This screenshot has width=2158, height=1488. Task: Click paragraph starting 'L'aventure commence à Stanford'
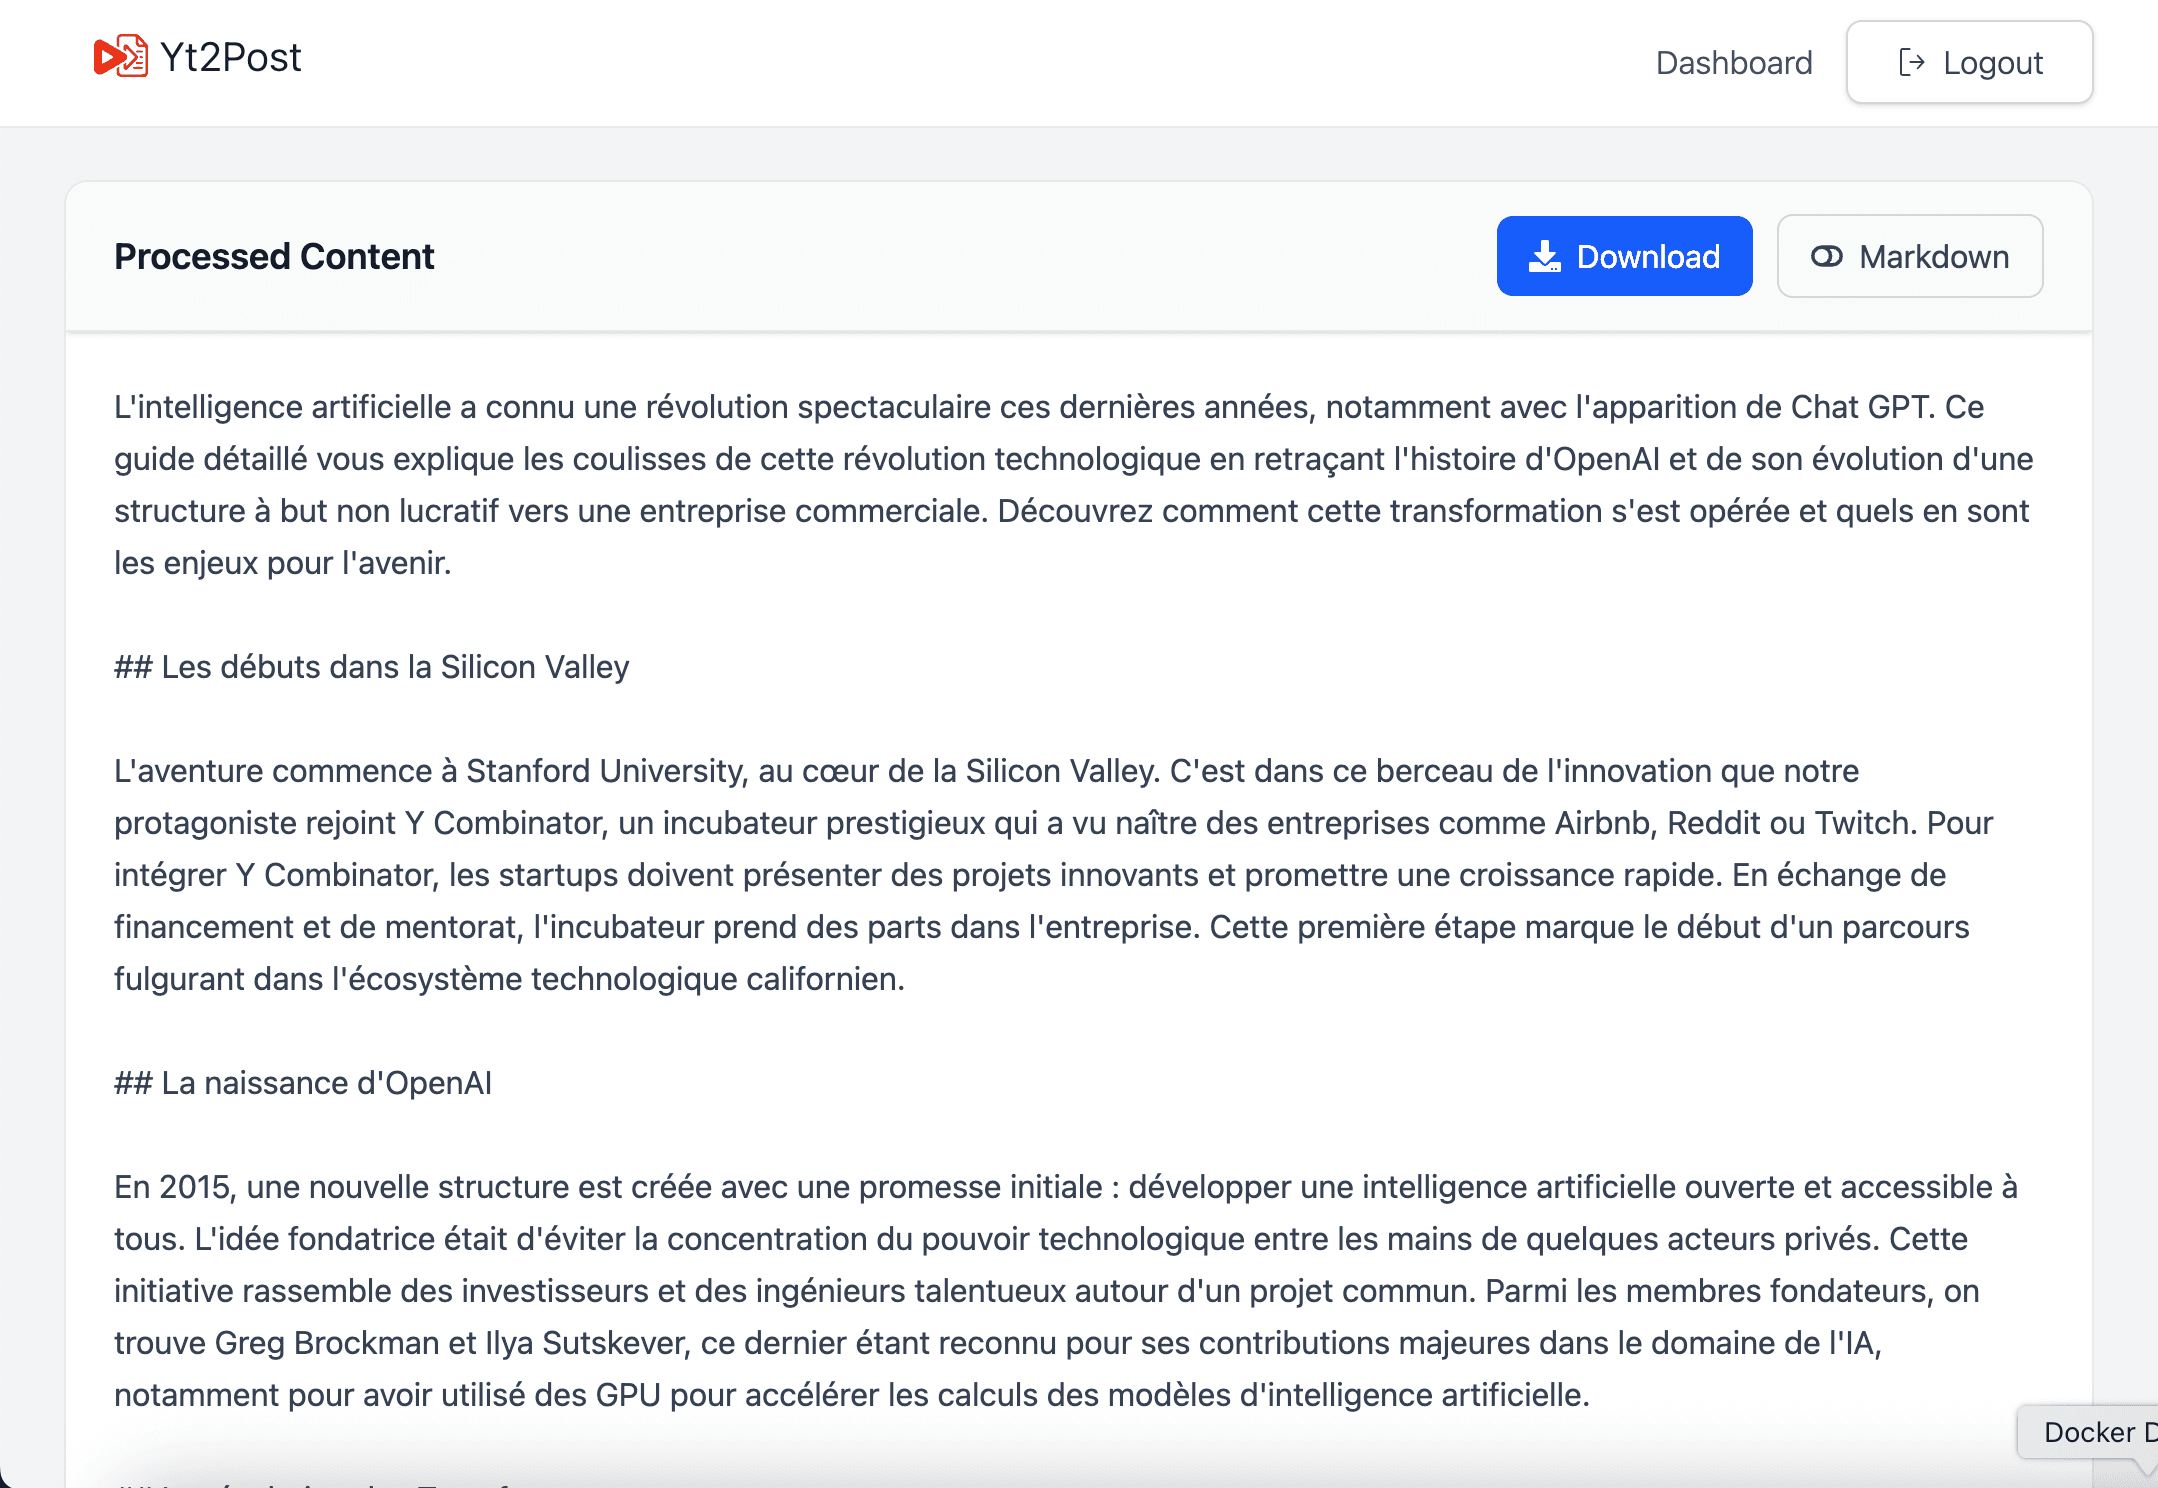pyautogui.click(x=1053, y=875)
